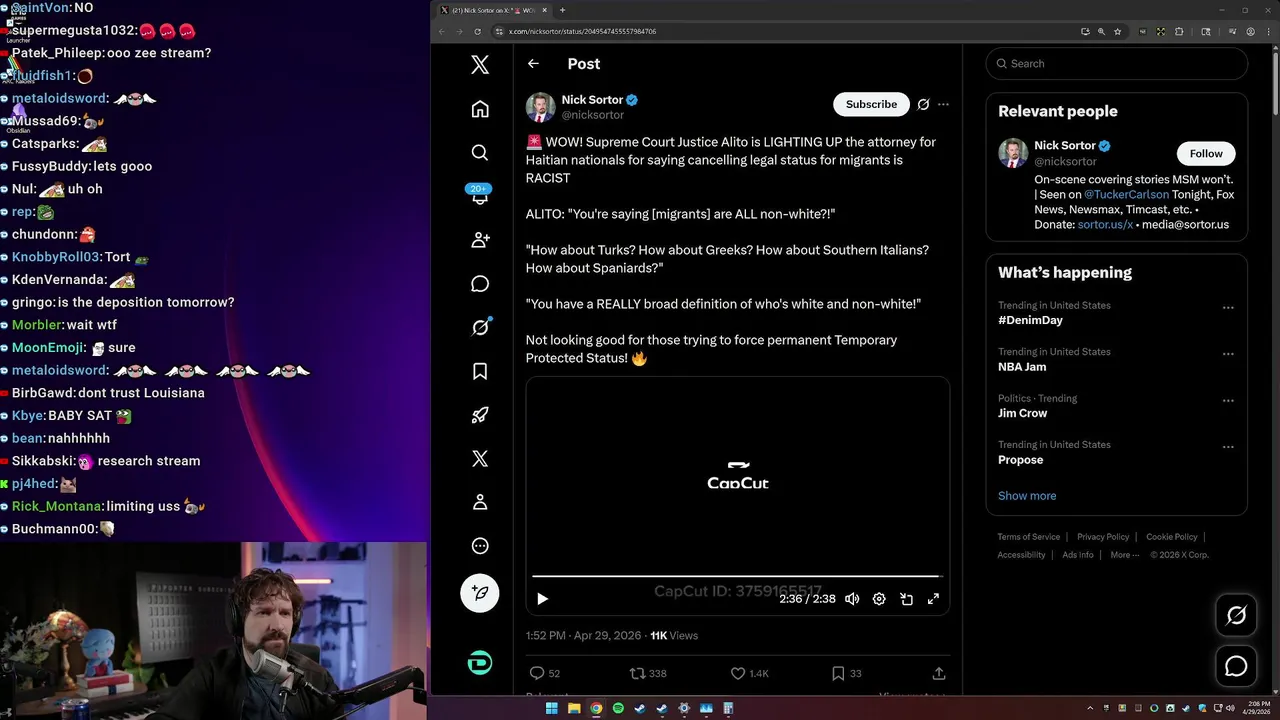1280x720 pixels.
Task: Reload the page in Chrome
Action: pos(479,31)
